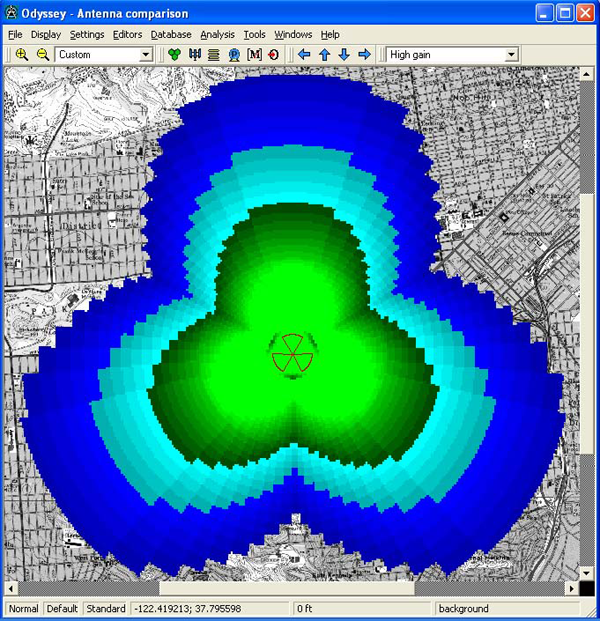
Task: Open the Database menu
Action: 171,34
